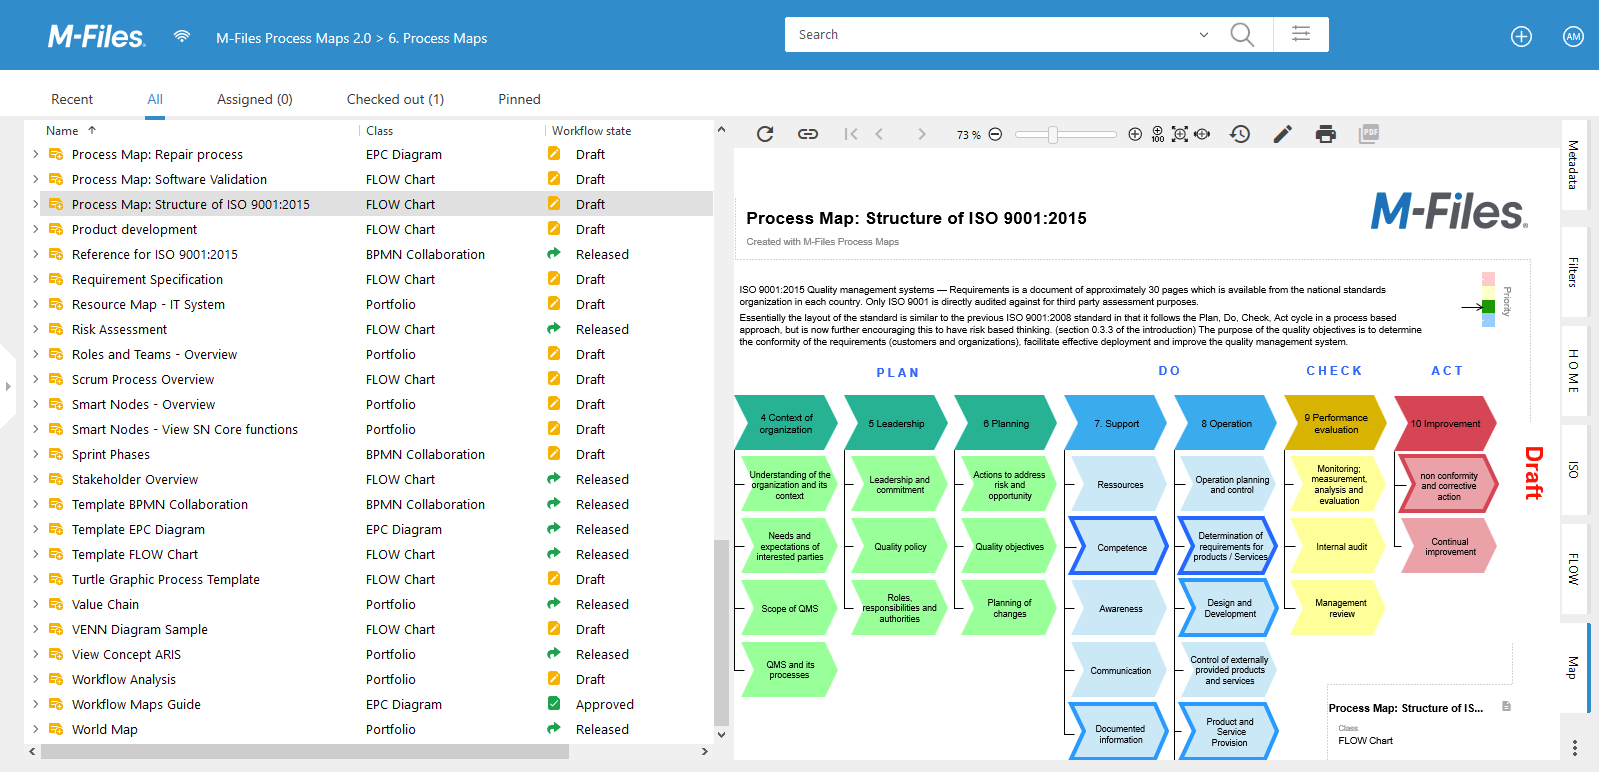This screenshot has height=772, width=1599.
Task: Open the search box dropdown arrow
Action: coord(1203,35)
